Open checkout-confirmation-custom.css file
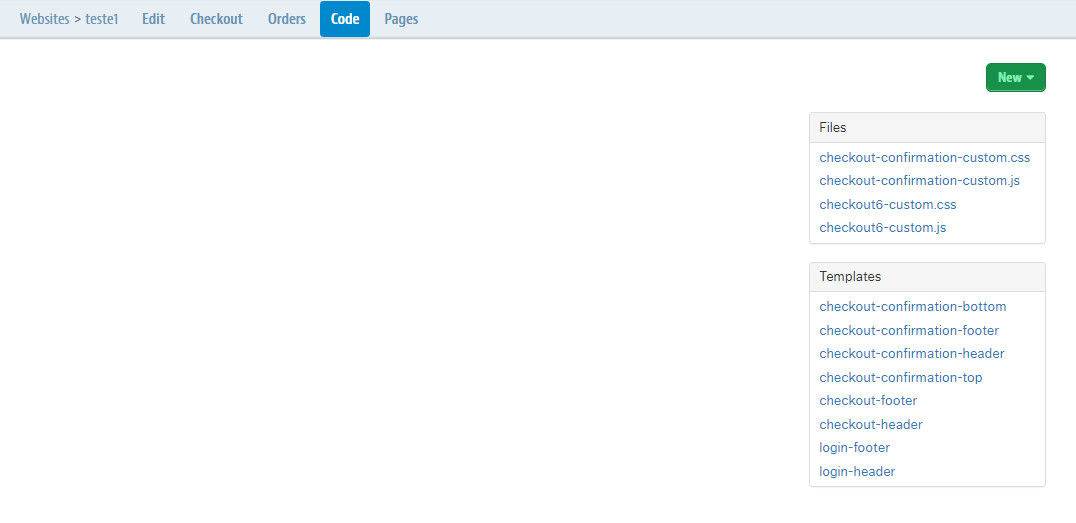The image size is (1076, 523). tap(924, 158)
